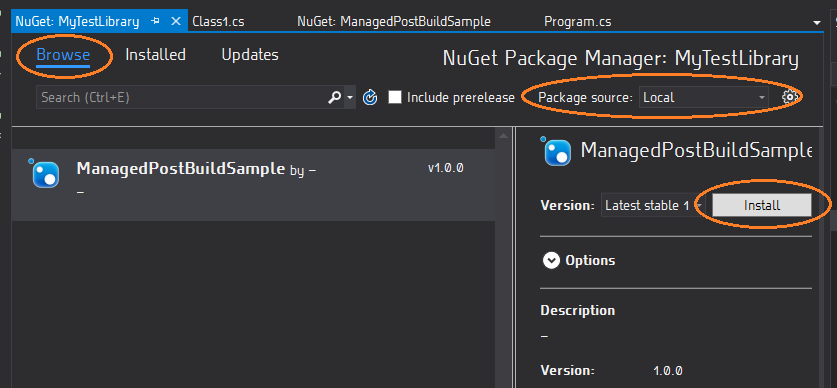Viewport: 837px width, 388px height.
Task: Open the Class1.cs document tab
Action: coord(218,22)
